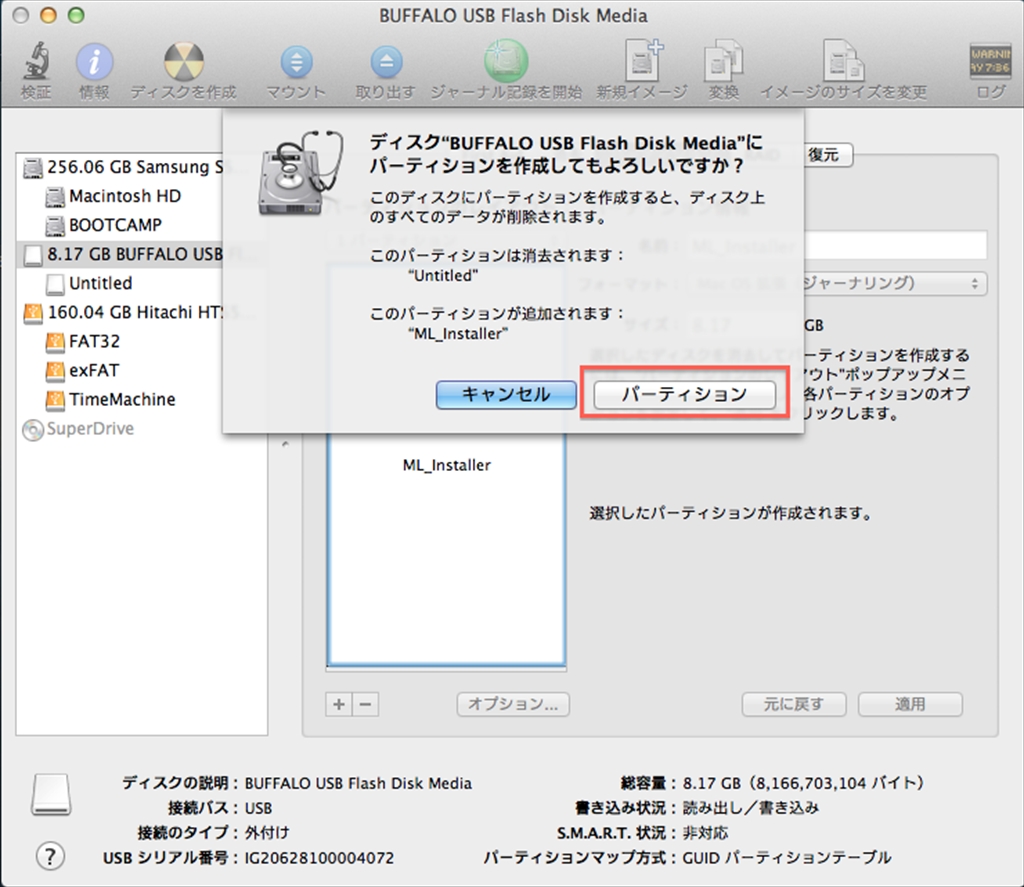The width and height of the screenshot is (1024, 887).
Task: Click the 検証 (Verify) microscope toolbar icon
Action: pyautogui.click(x=36, y=60)
